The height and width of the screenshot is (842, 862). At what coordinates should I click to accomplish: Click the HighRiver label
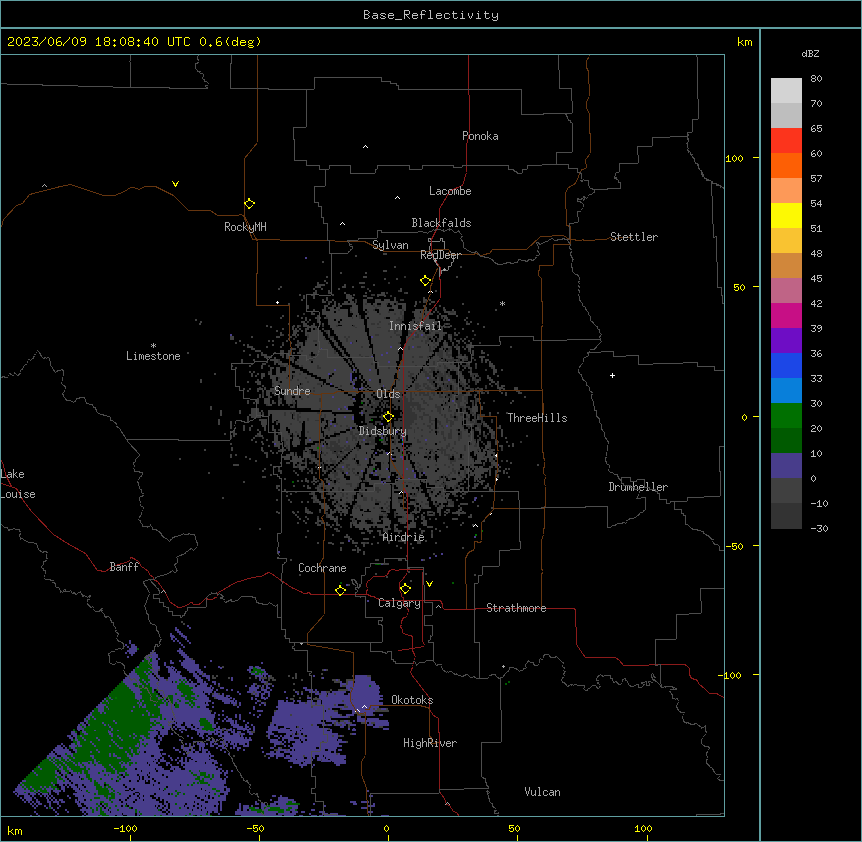click(430, 743)
